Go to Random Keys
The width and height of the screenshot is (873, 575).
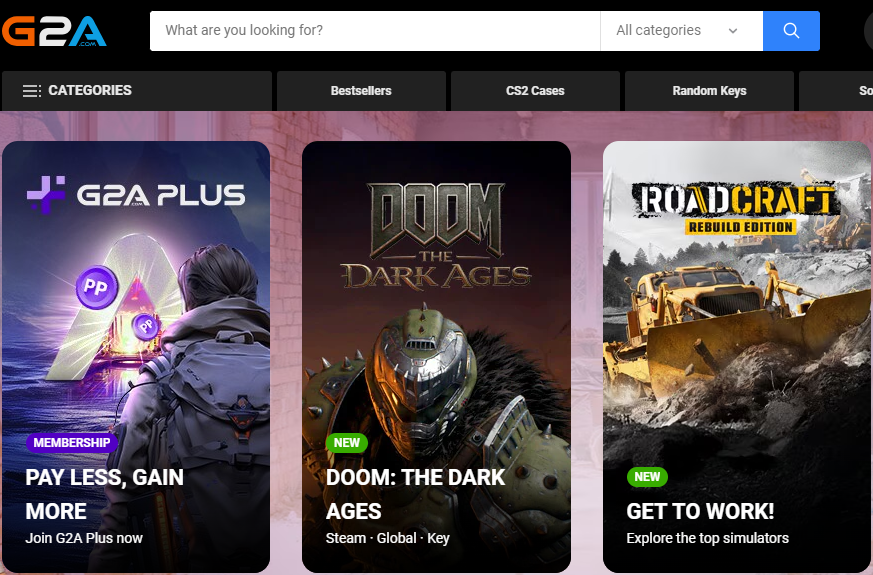coord(709,91)
